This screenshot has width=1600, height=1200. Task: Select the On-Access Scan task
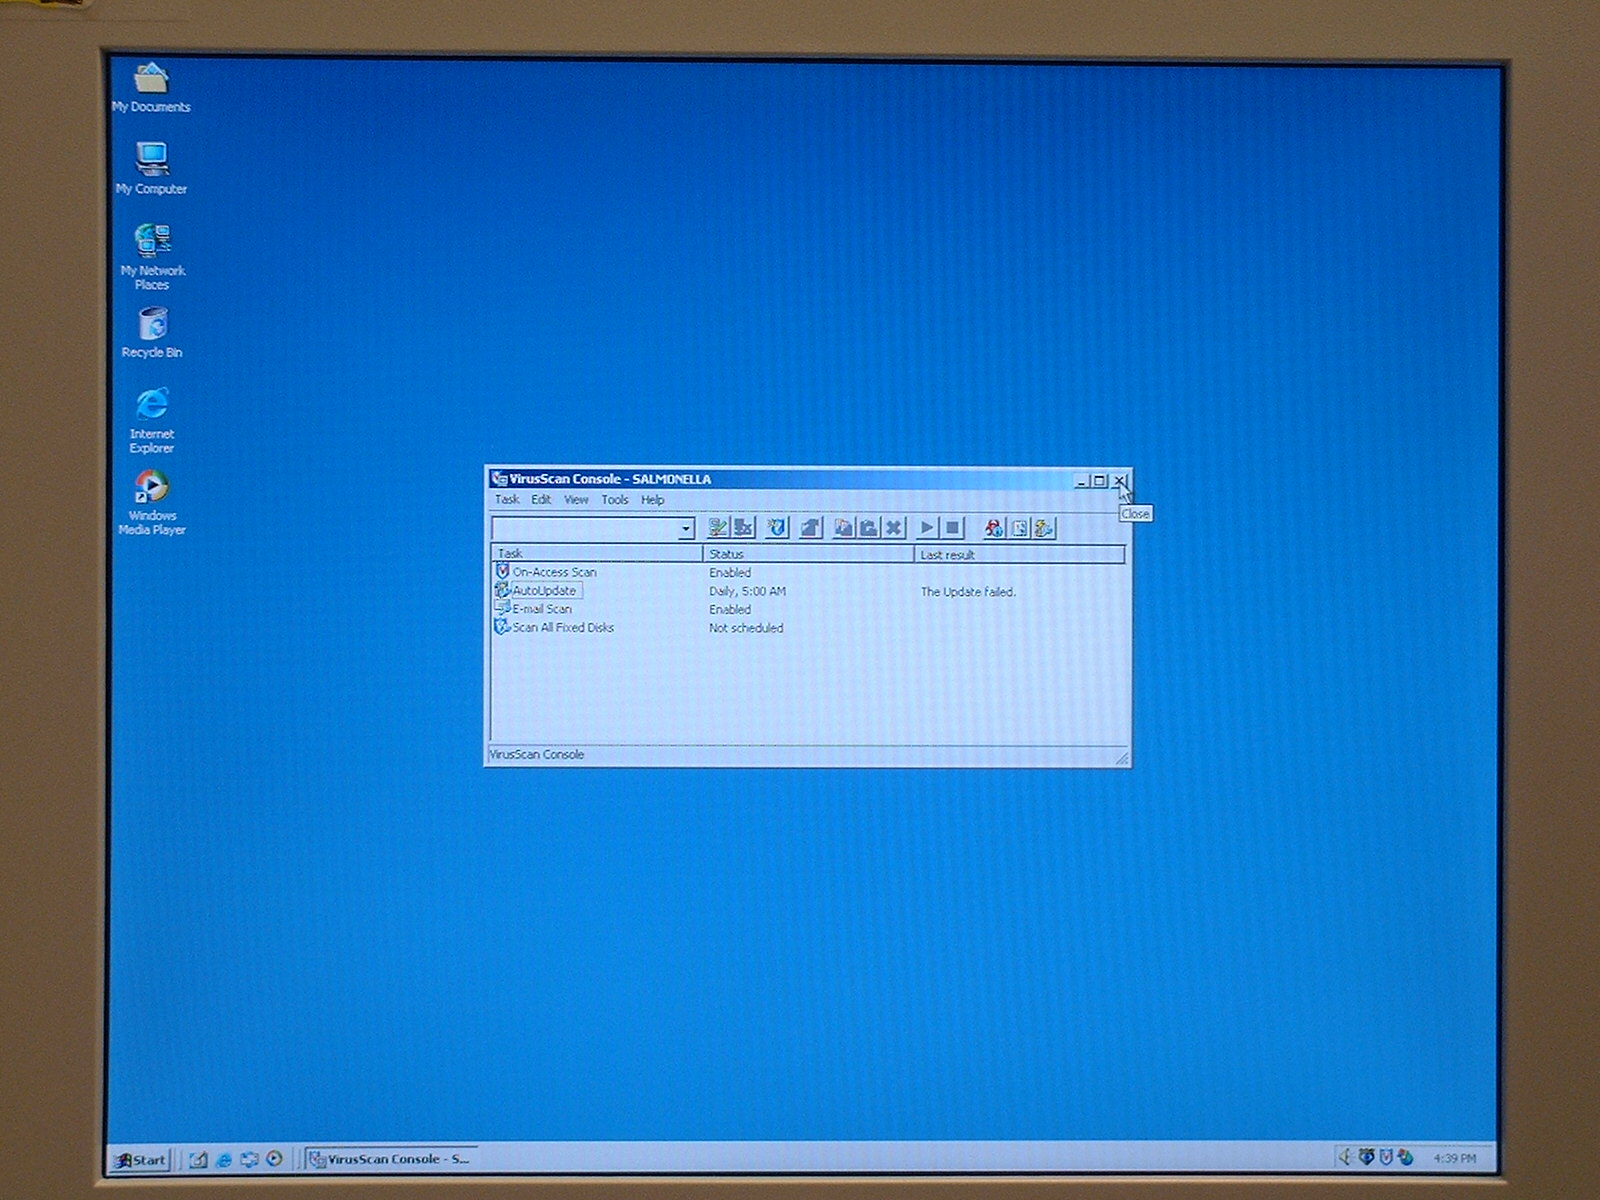tap(554, 572)
